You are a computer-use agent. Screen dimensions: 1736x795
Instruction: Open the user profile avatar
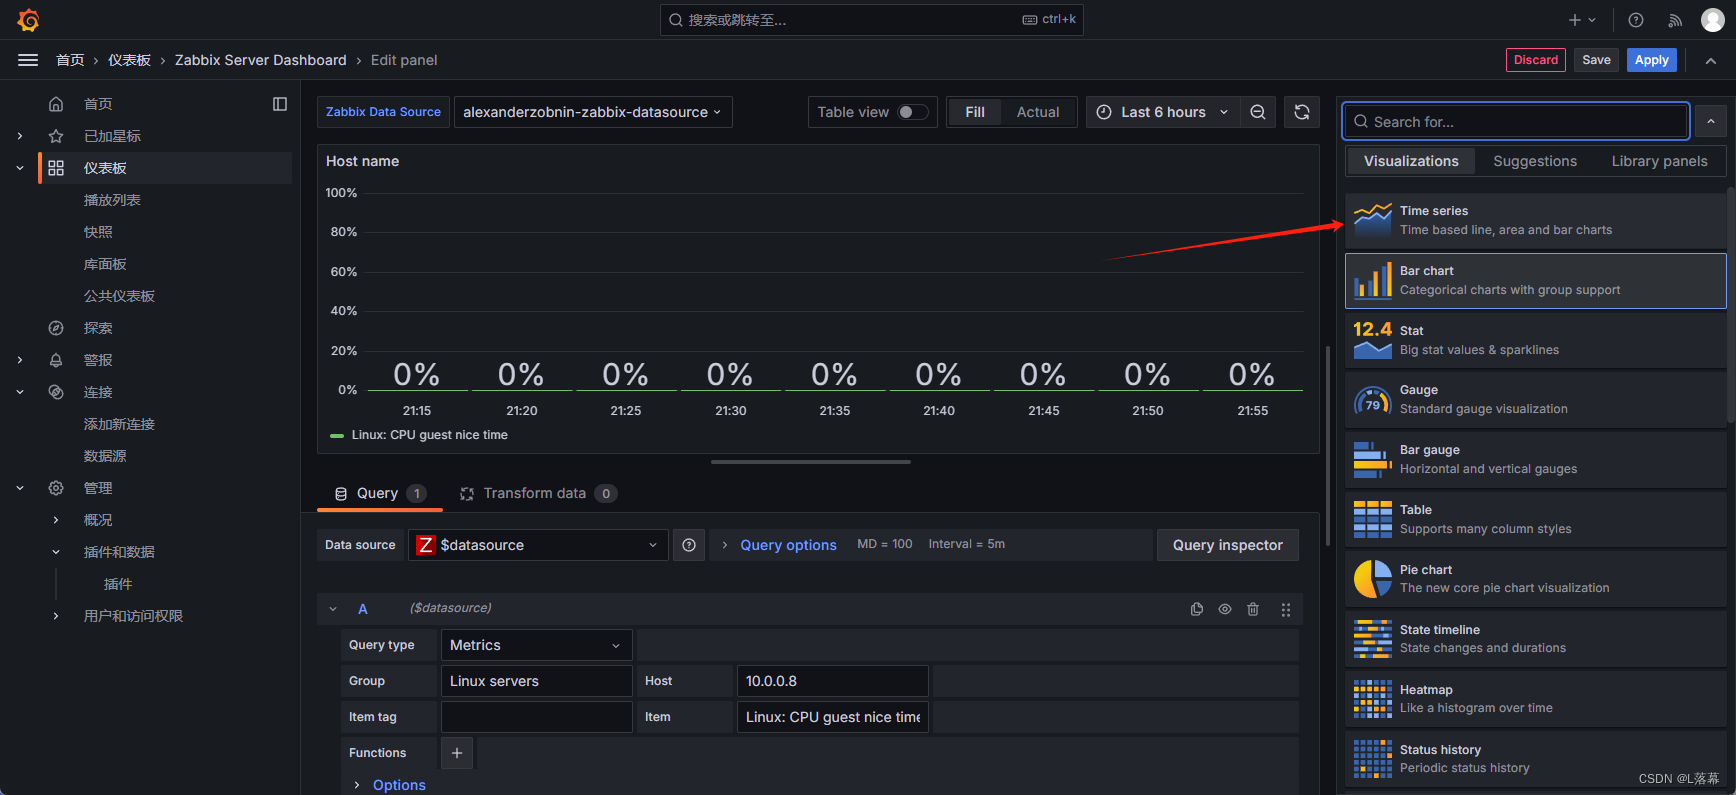coord(1712,20)
